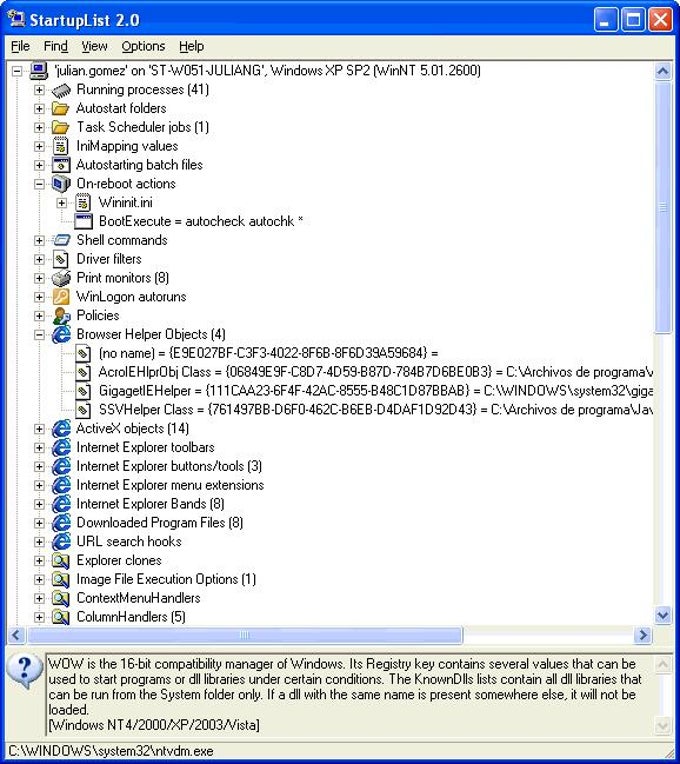Open the Find menu
This screenshot has width=680, height=764.
click(x=56, y=46)
